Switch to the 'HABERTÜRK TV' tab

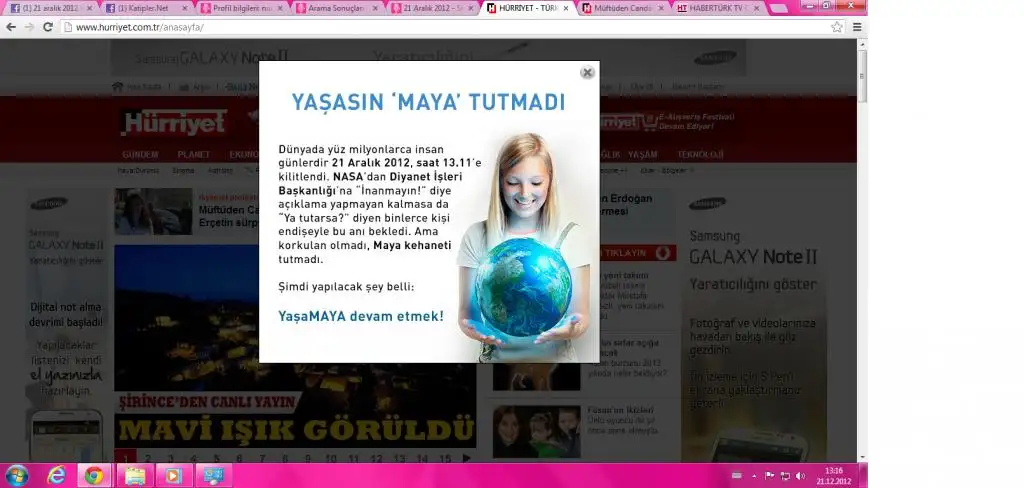(x=718, y=8)
